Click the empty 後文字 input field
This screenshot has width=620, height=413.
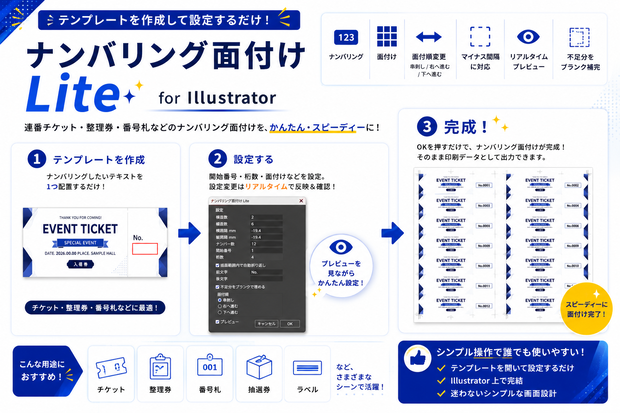[266, 279]
